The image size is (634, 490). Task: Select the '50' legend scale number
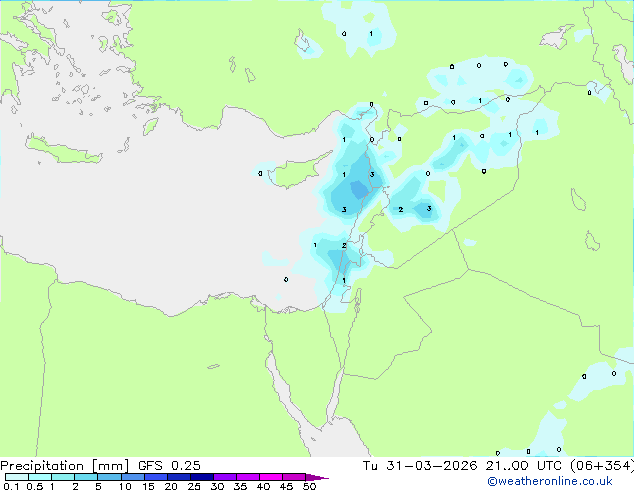[x=309, y=486]
